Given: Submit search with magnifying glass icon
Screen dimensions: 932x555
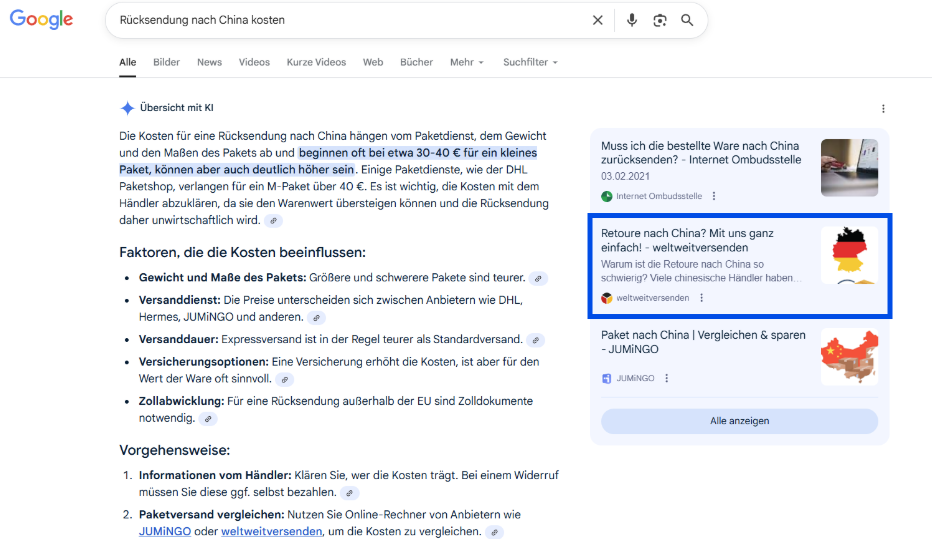Looking at the screenshot, I should pos(687,20).
